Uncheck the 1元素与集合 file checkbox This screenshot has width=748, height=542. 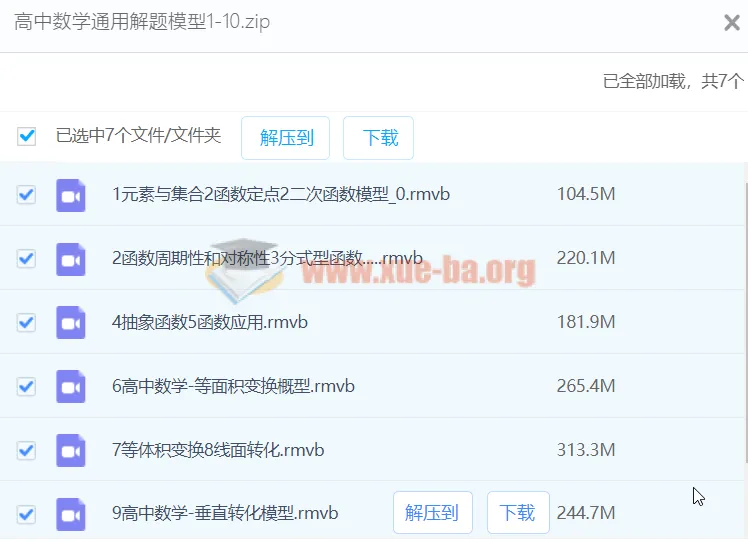pos(27,194)
